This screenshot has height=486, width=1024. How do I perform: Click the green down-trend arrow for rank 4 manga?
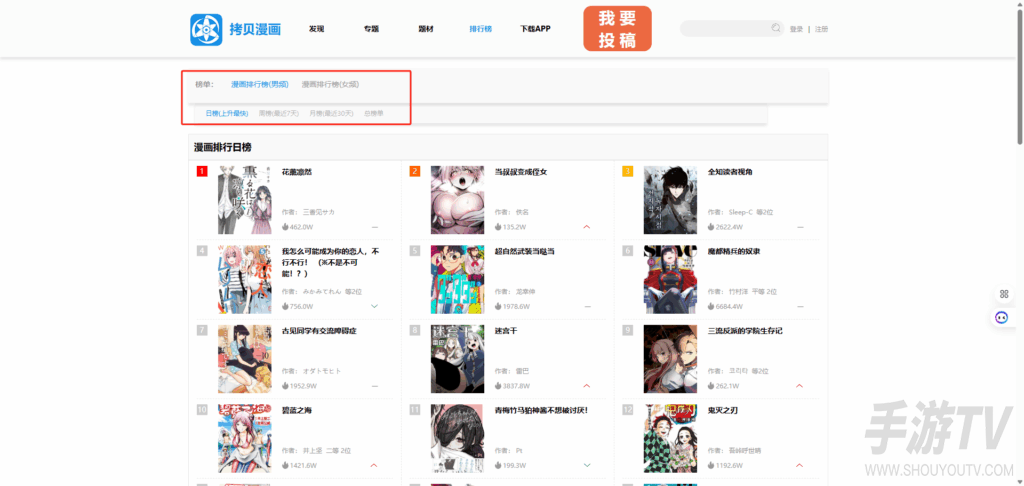(374, 306)
